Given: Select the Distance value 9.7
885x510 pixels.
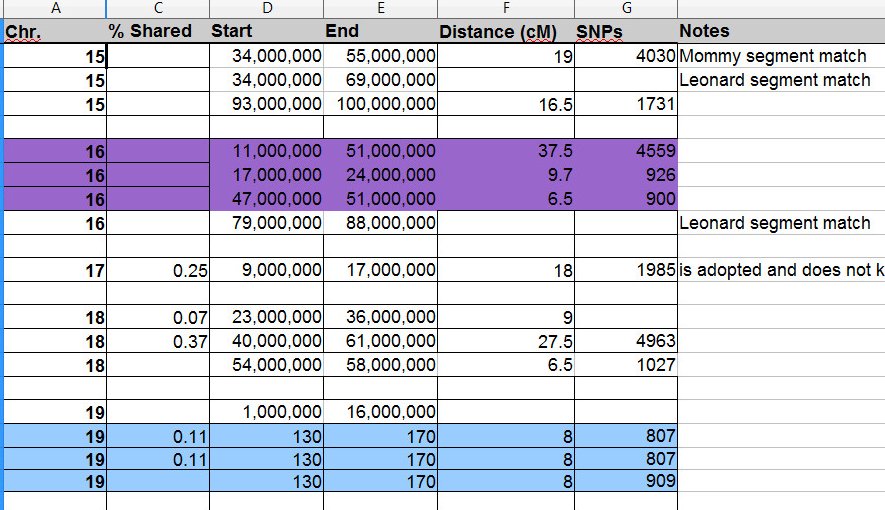Looking at the screenshot, I should pyautogui.click(x=506, y=175).
